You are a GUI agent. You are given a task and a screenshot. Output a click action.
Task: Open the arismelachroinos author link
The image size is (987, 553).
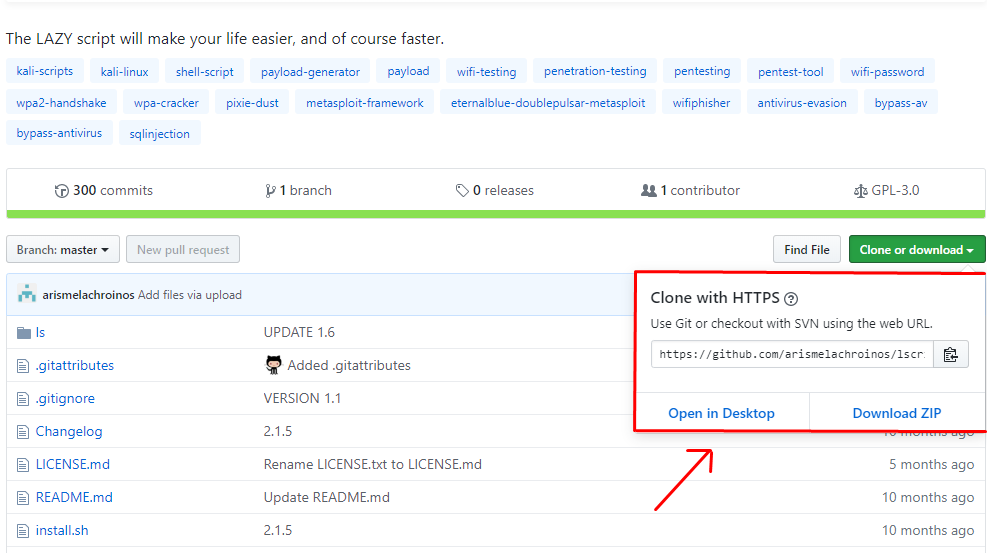click(88, 295)
